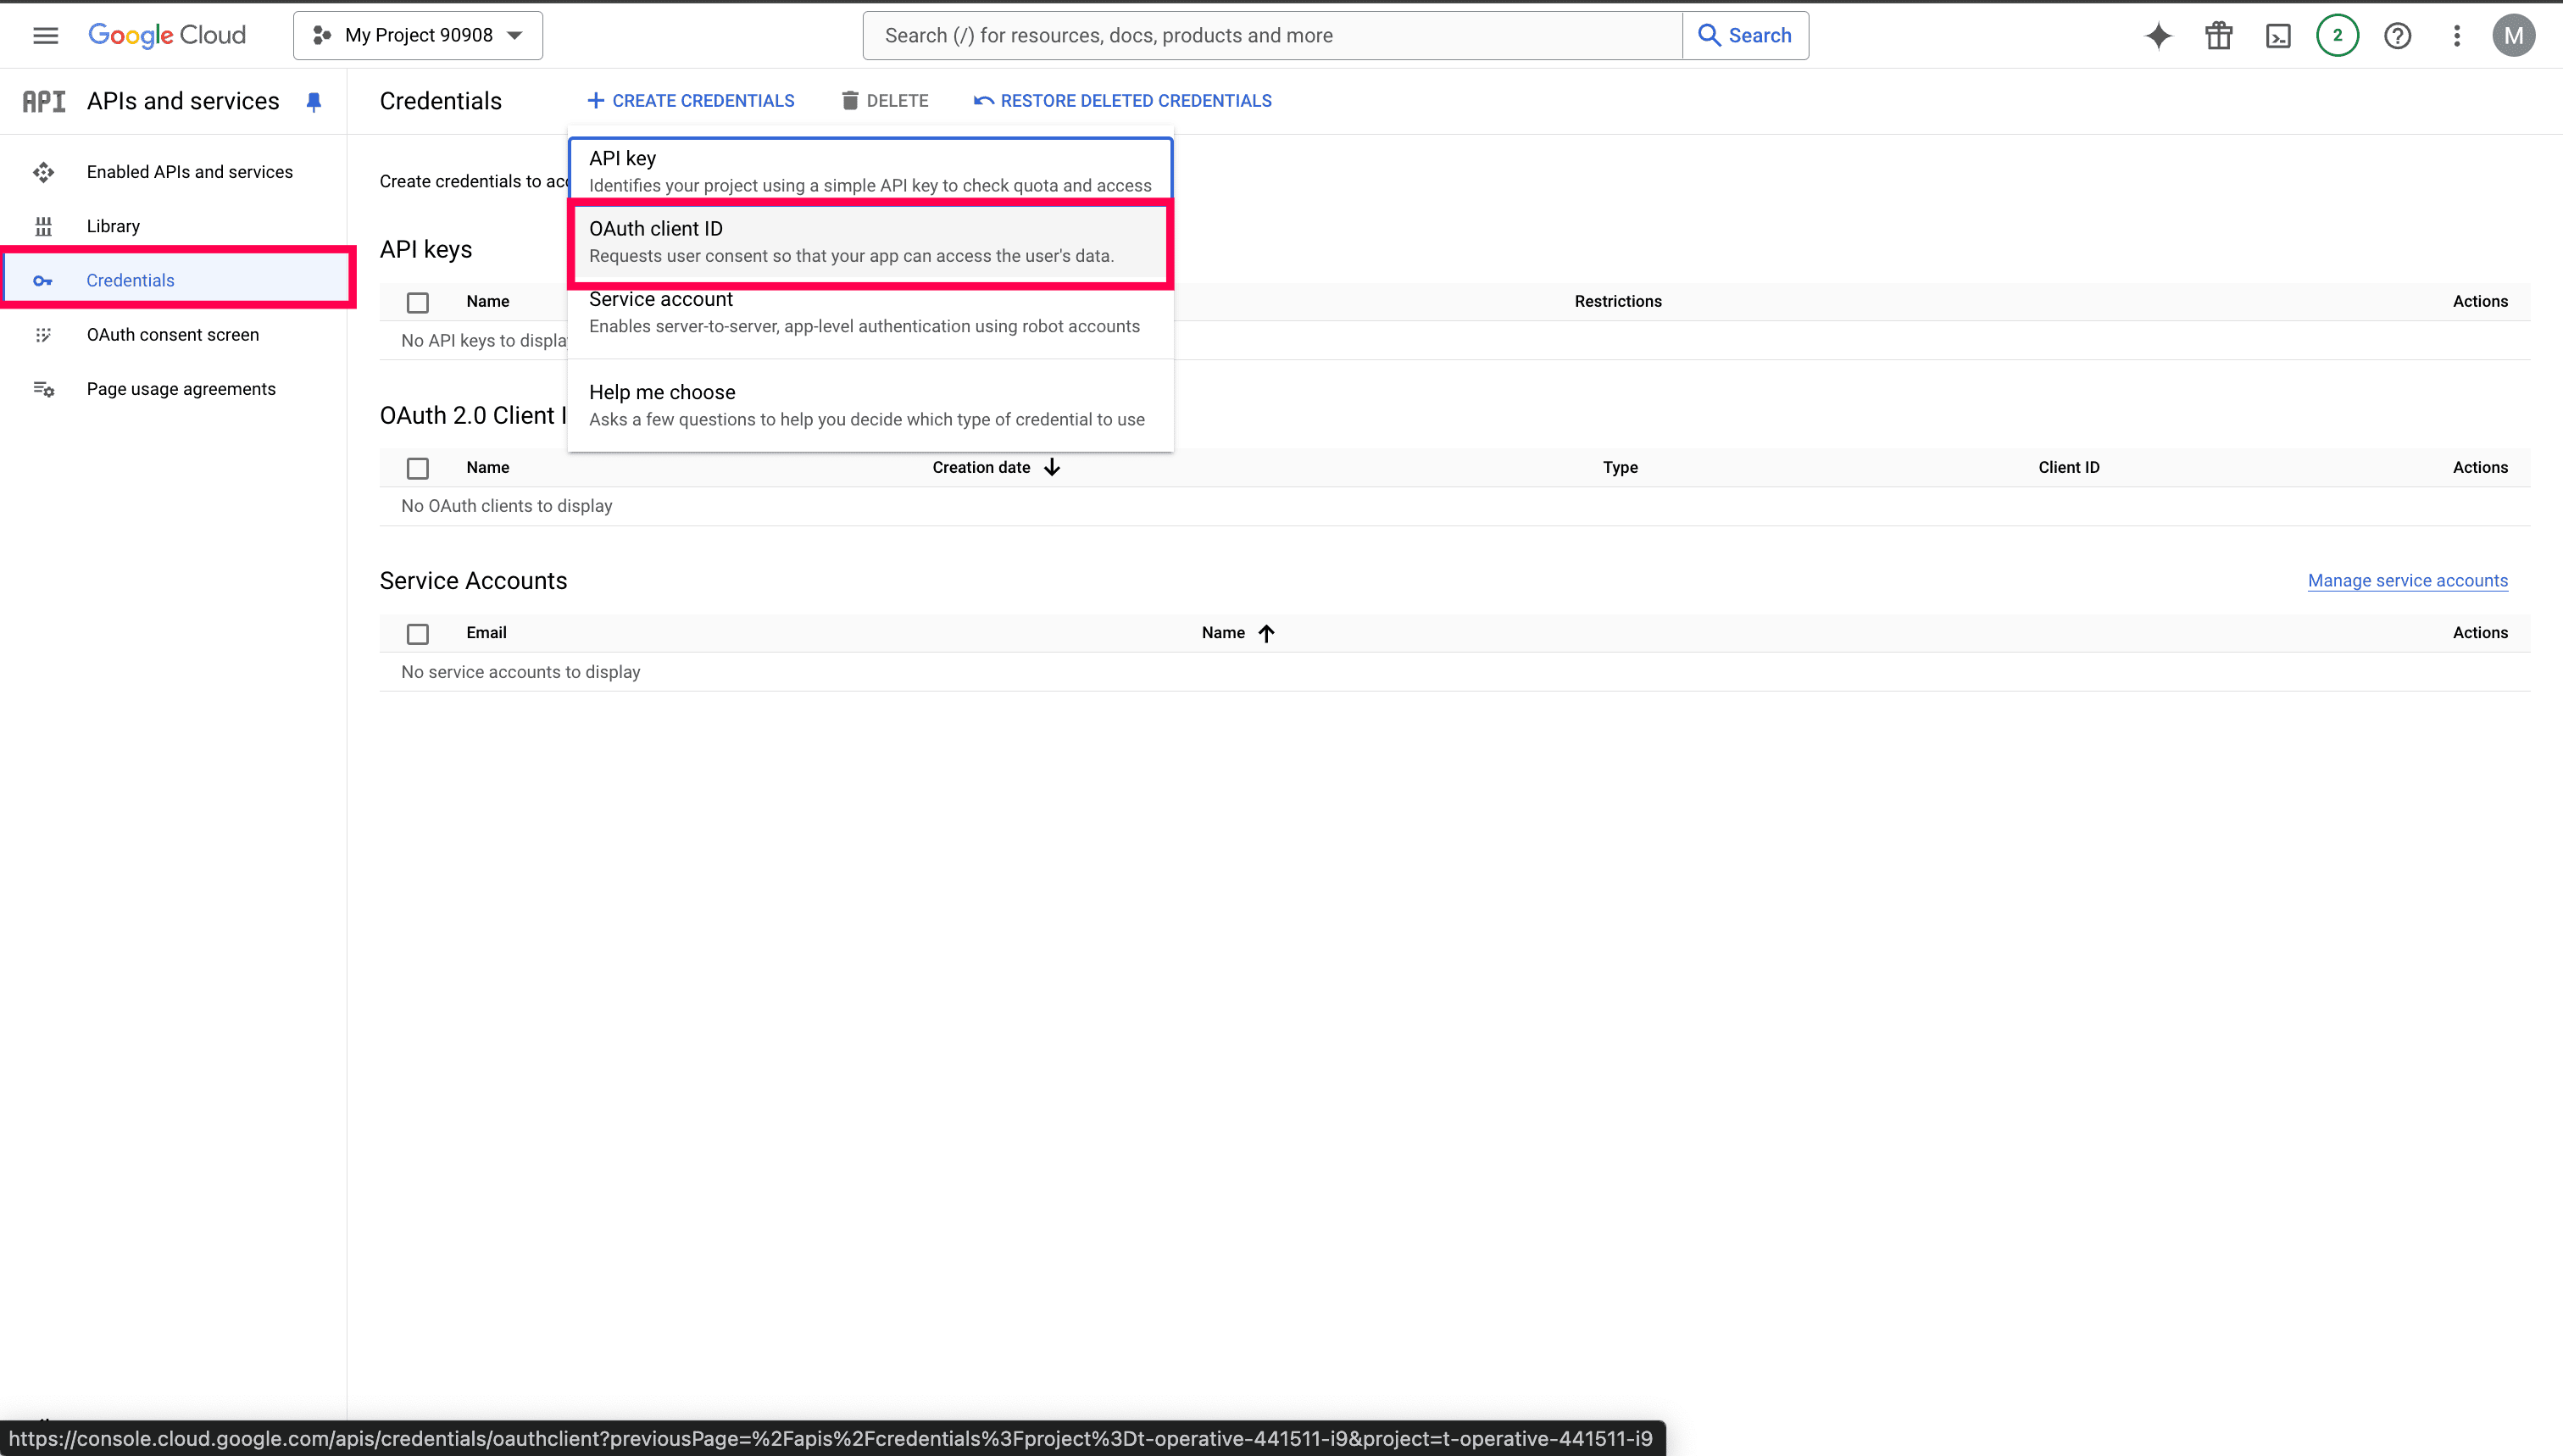Viewport: 2563px width, 1456px height.
Task: Click the Service Accounts Name column header
Action: point(1223,633)
